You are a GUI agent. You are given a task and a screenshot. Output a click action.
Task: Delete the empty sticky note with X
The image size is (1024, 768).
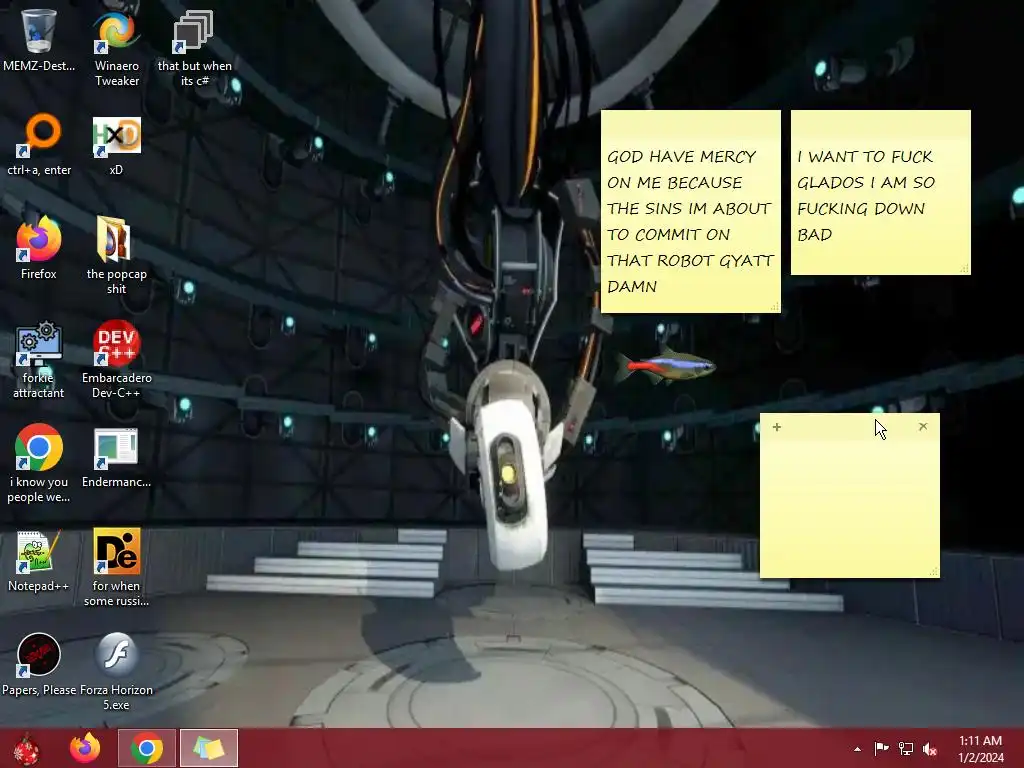[923, 426]
